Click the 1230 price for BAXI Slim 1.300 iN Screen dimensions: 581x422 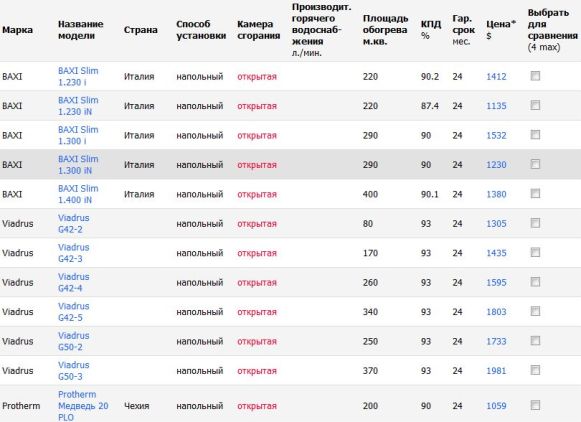coord(496,165)
